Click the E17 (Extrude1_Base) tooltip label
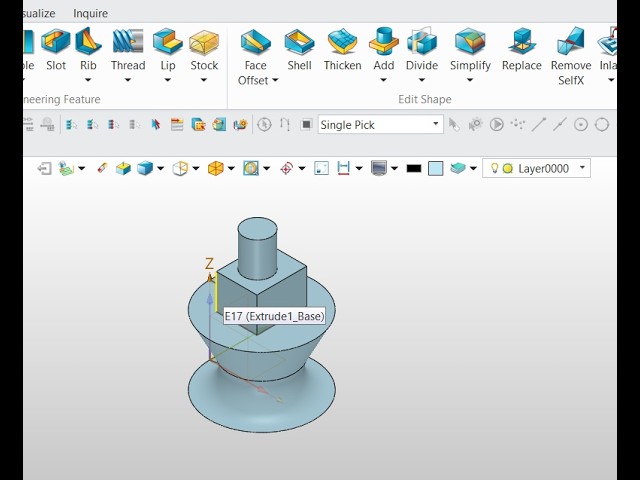The height and width of the screenshot is (480, 640). (x=274, y=316)
